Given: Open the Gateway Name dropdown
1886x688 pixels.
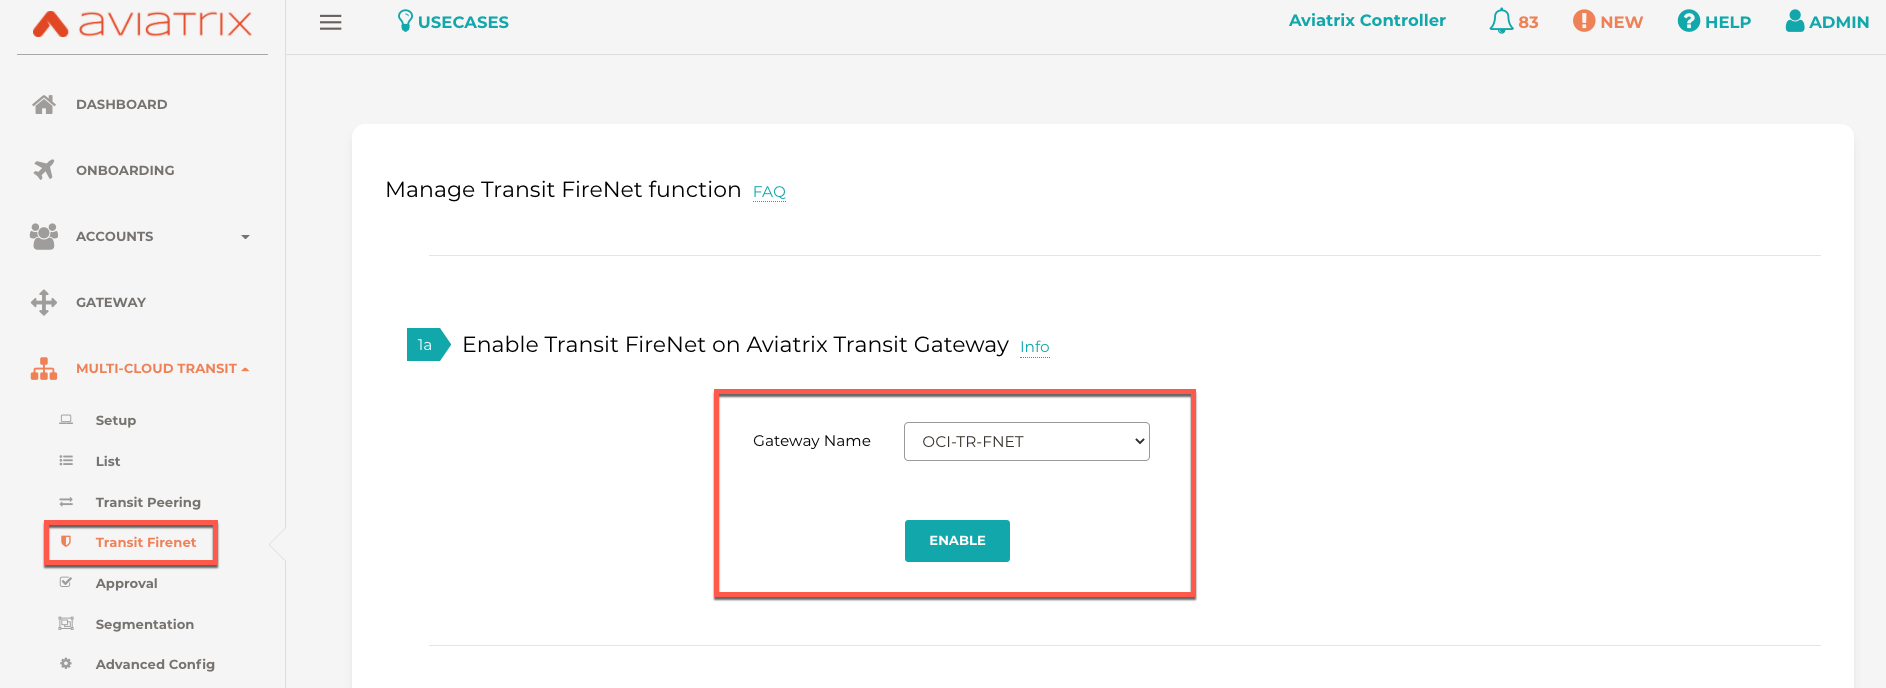Looking at the screenshot, I should (x=1026, y=441).
